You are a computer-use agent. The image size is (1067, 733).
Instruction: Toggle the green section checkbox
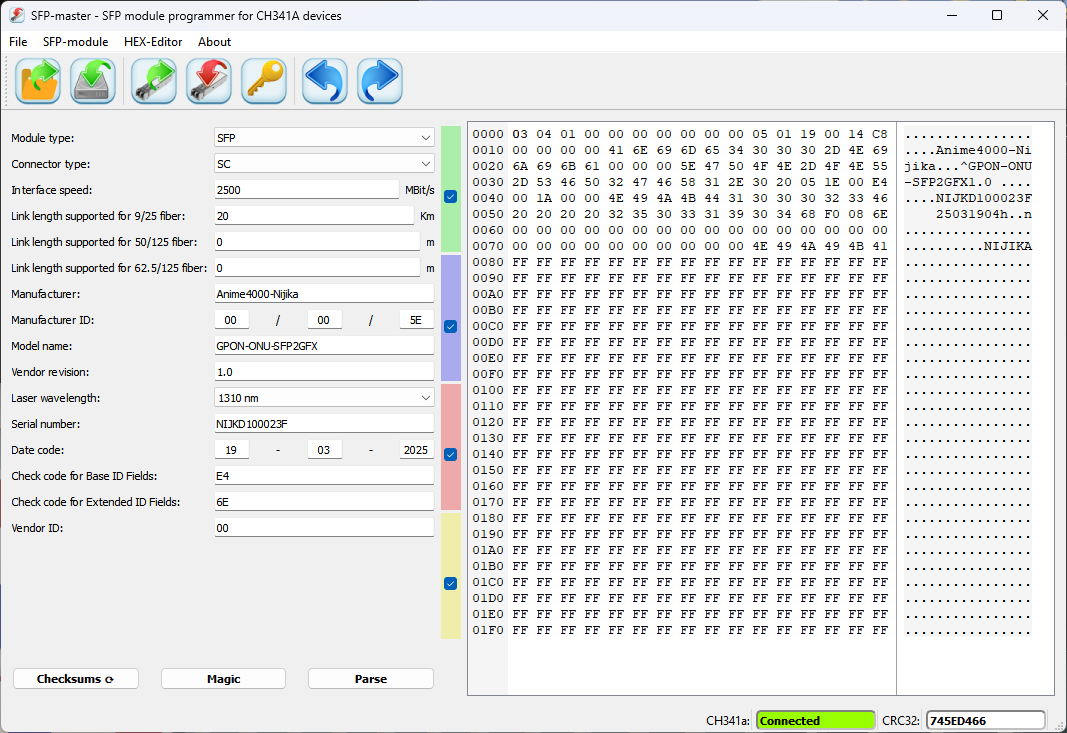click(450, 197)
